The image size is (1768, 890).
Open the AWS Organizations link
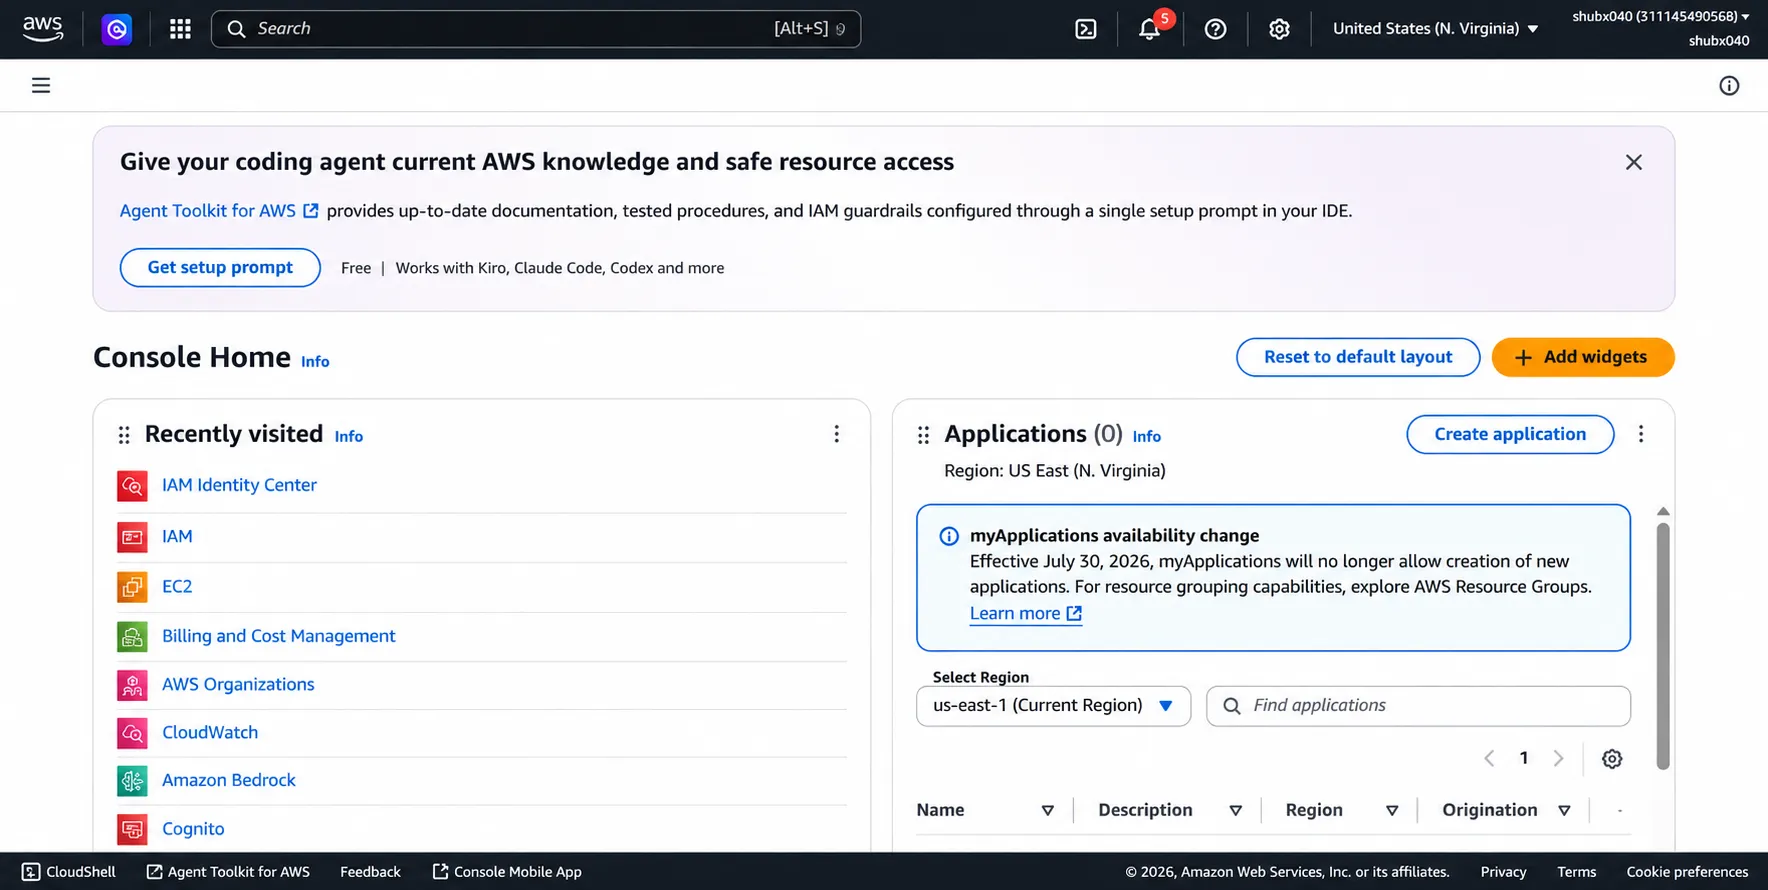(x=238, y=685)
